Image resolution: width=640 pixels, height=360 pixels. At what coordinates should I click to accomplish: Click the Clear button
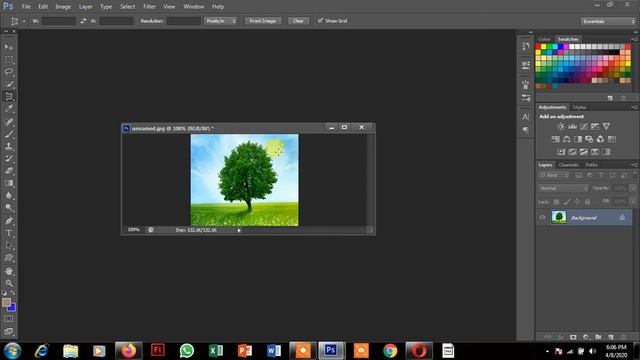click(x=298, y=21)
